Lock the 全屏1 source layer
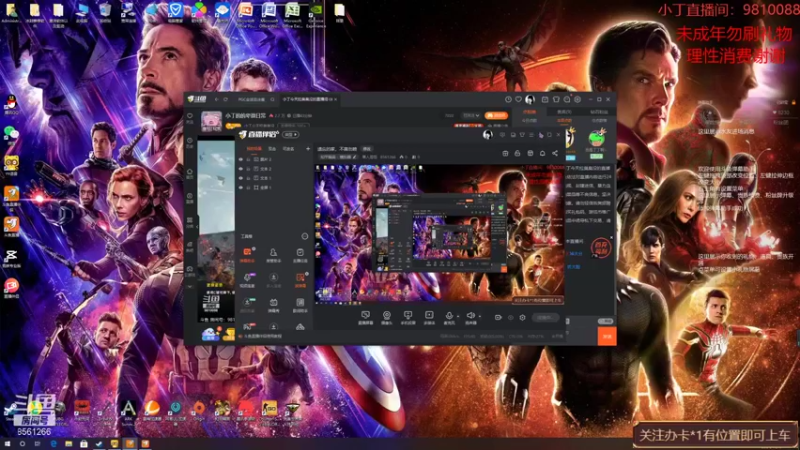The image size is (800, 450). [x=248, y=187]
